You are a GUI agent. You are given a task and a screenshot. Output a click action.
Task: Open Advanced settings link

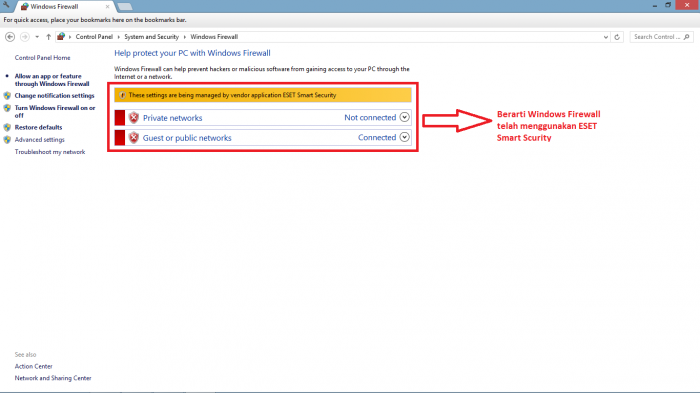click(x=40, y=140)
